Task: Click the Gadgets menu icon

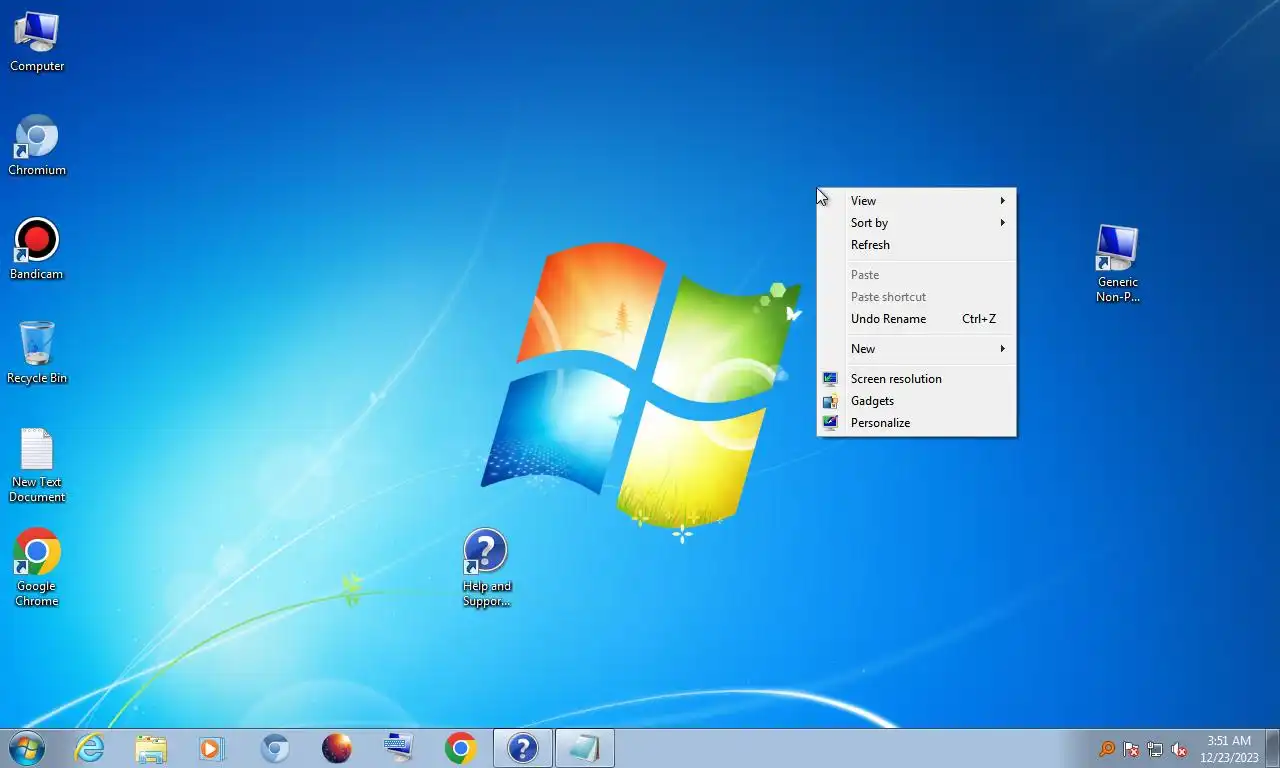Action: (830, 401)
